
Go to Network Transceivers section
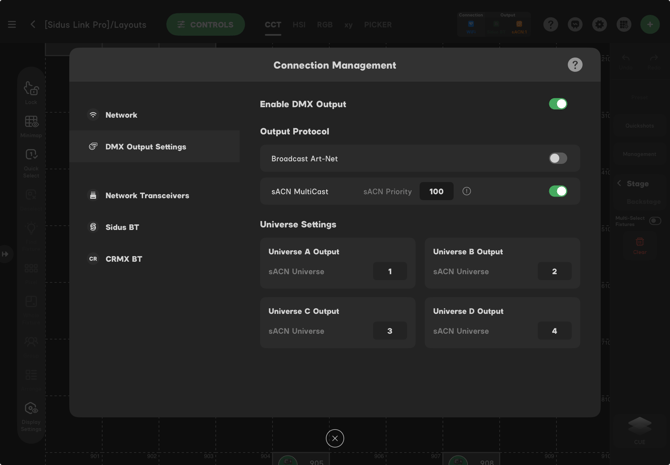[x=147, y=195]
